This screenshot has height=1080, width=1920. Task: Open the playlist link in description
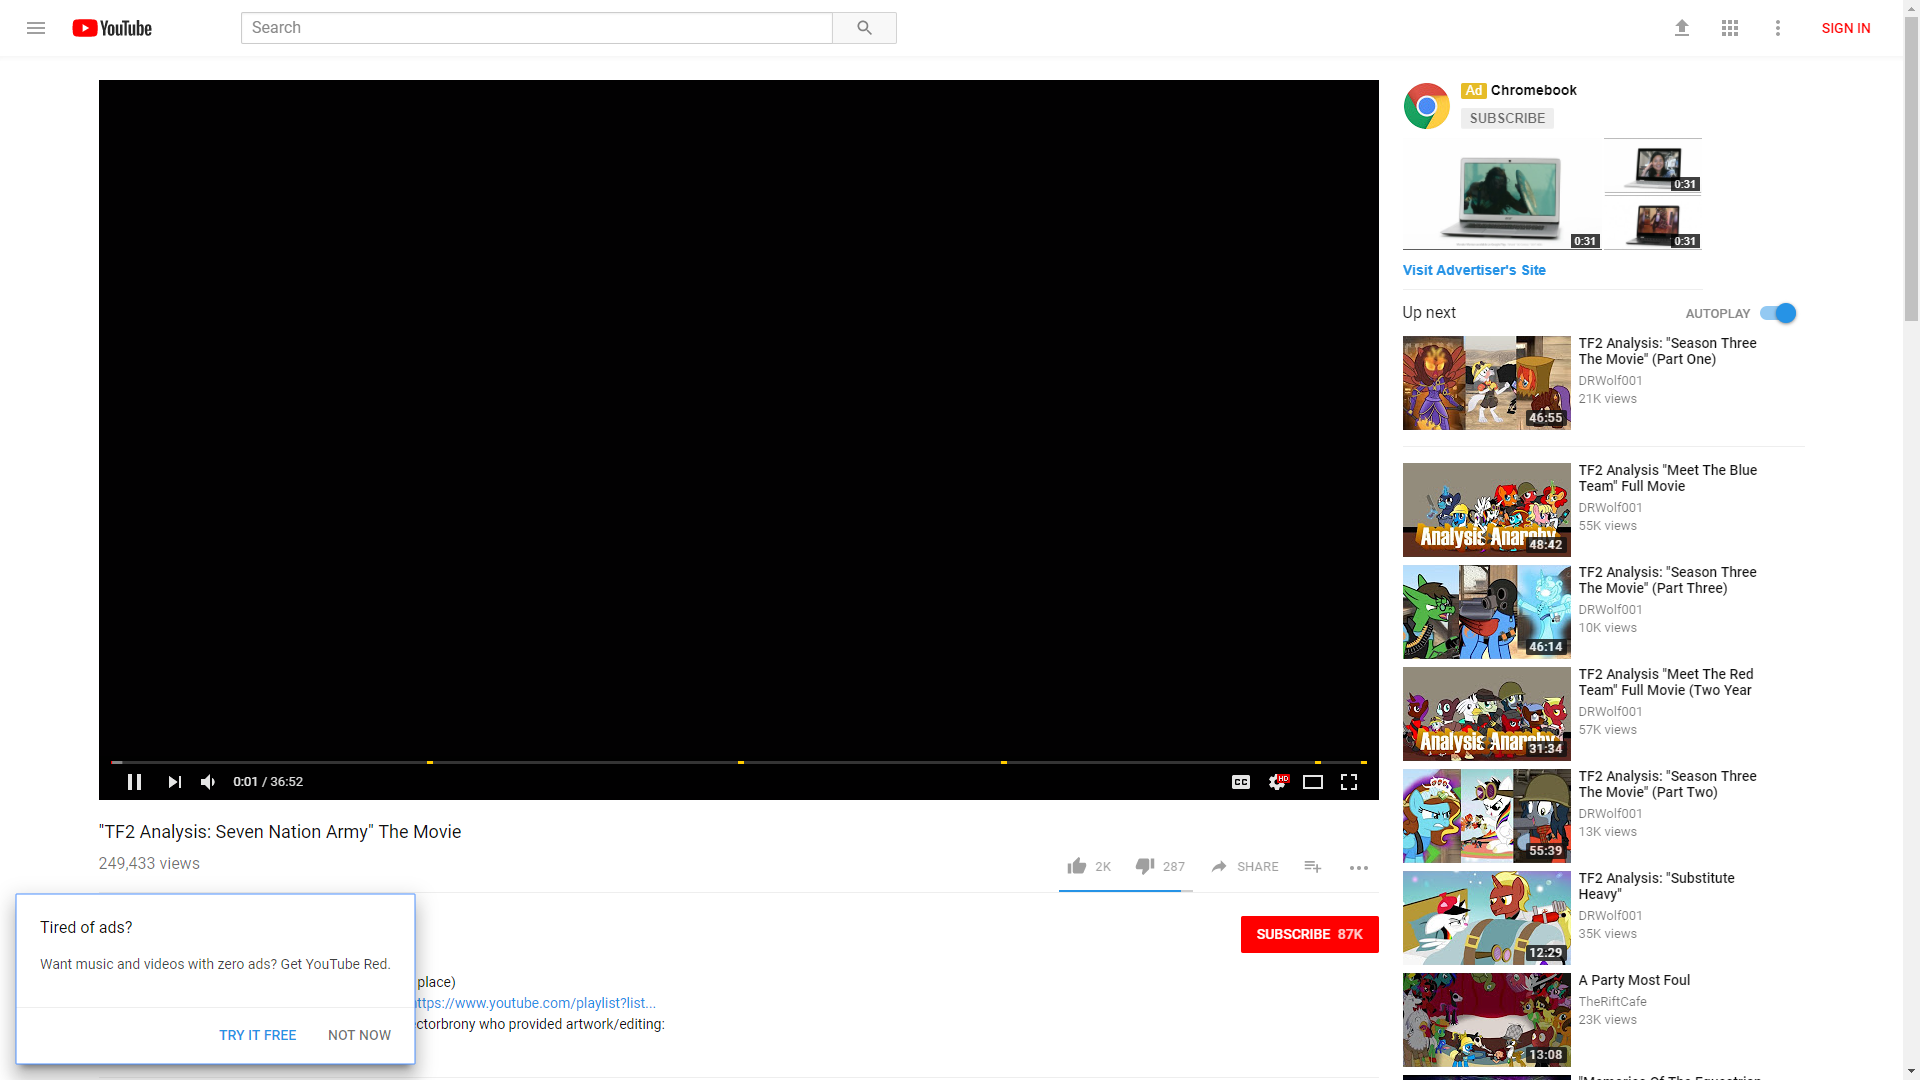[x=536, y=1003]
